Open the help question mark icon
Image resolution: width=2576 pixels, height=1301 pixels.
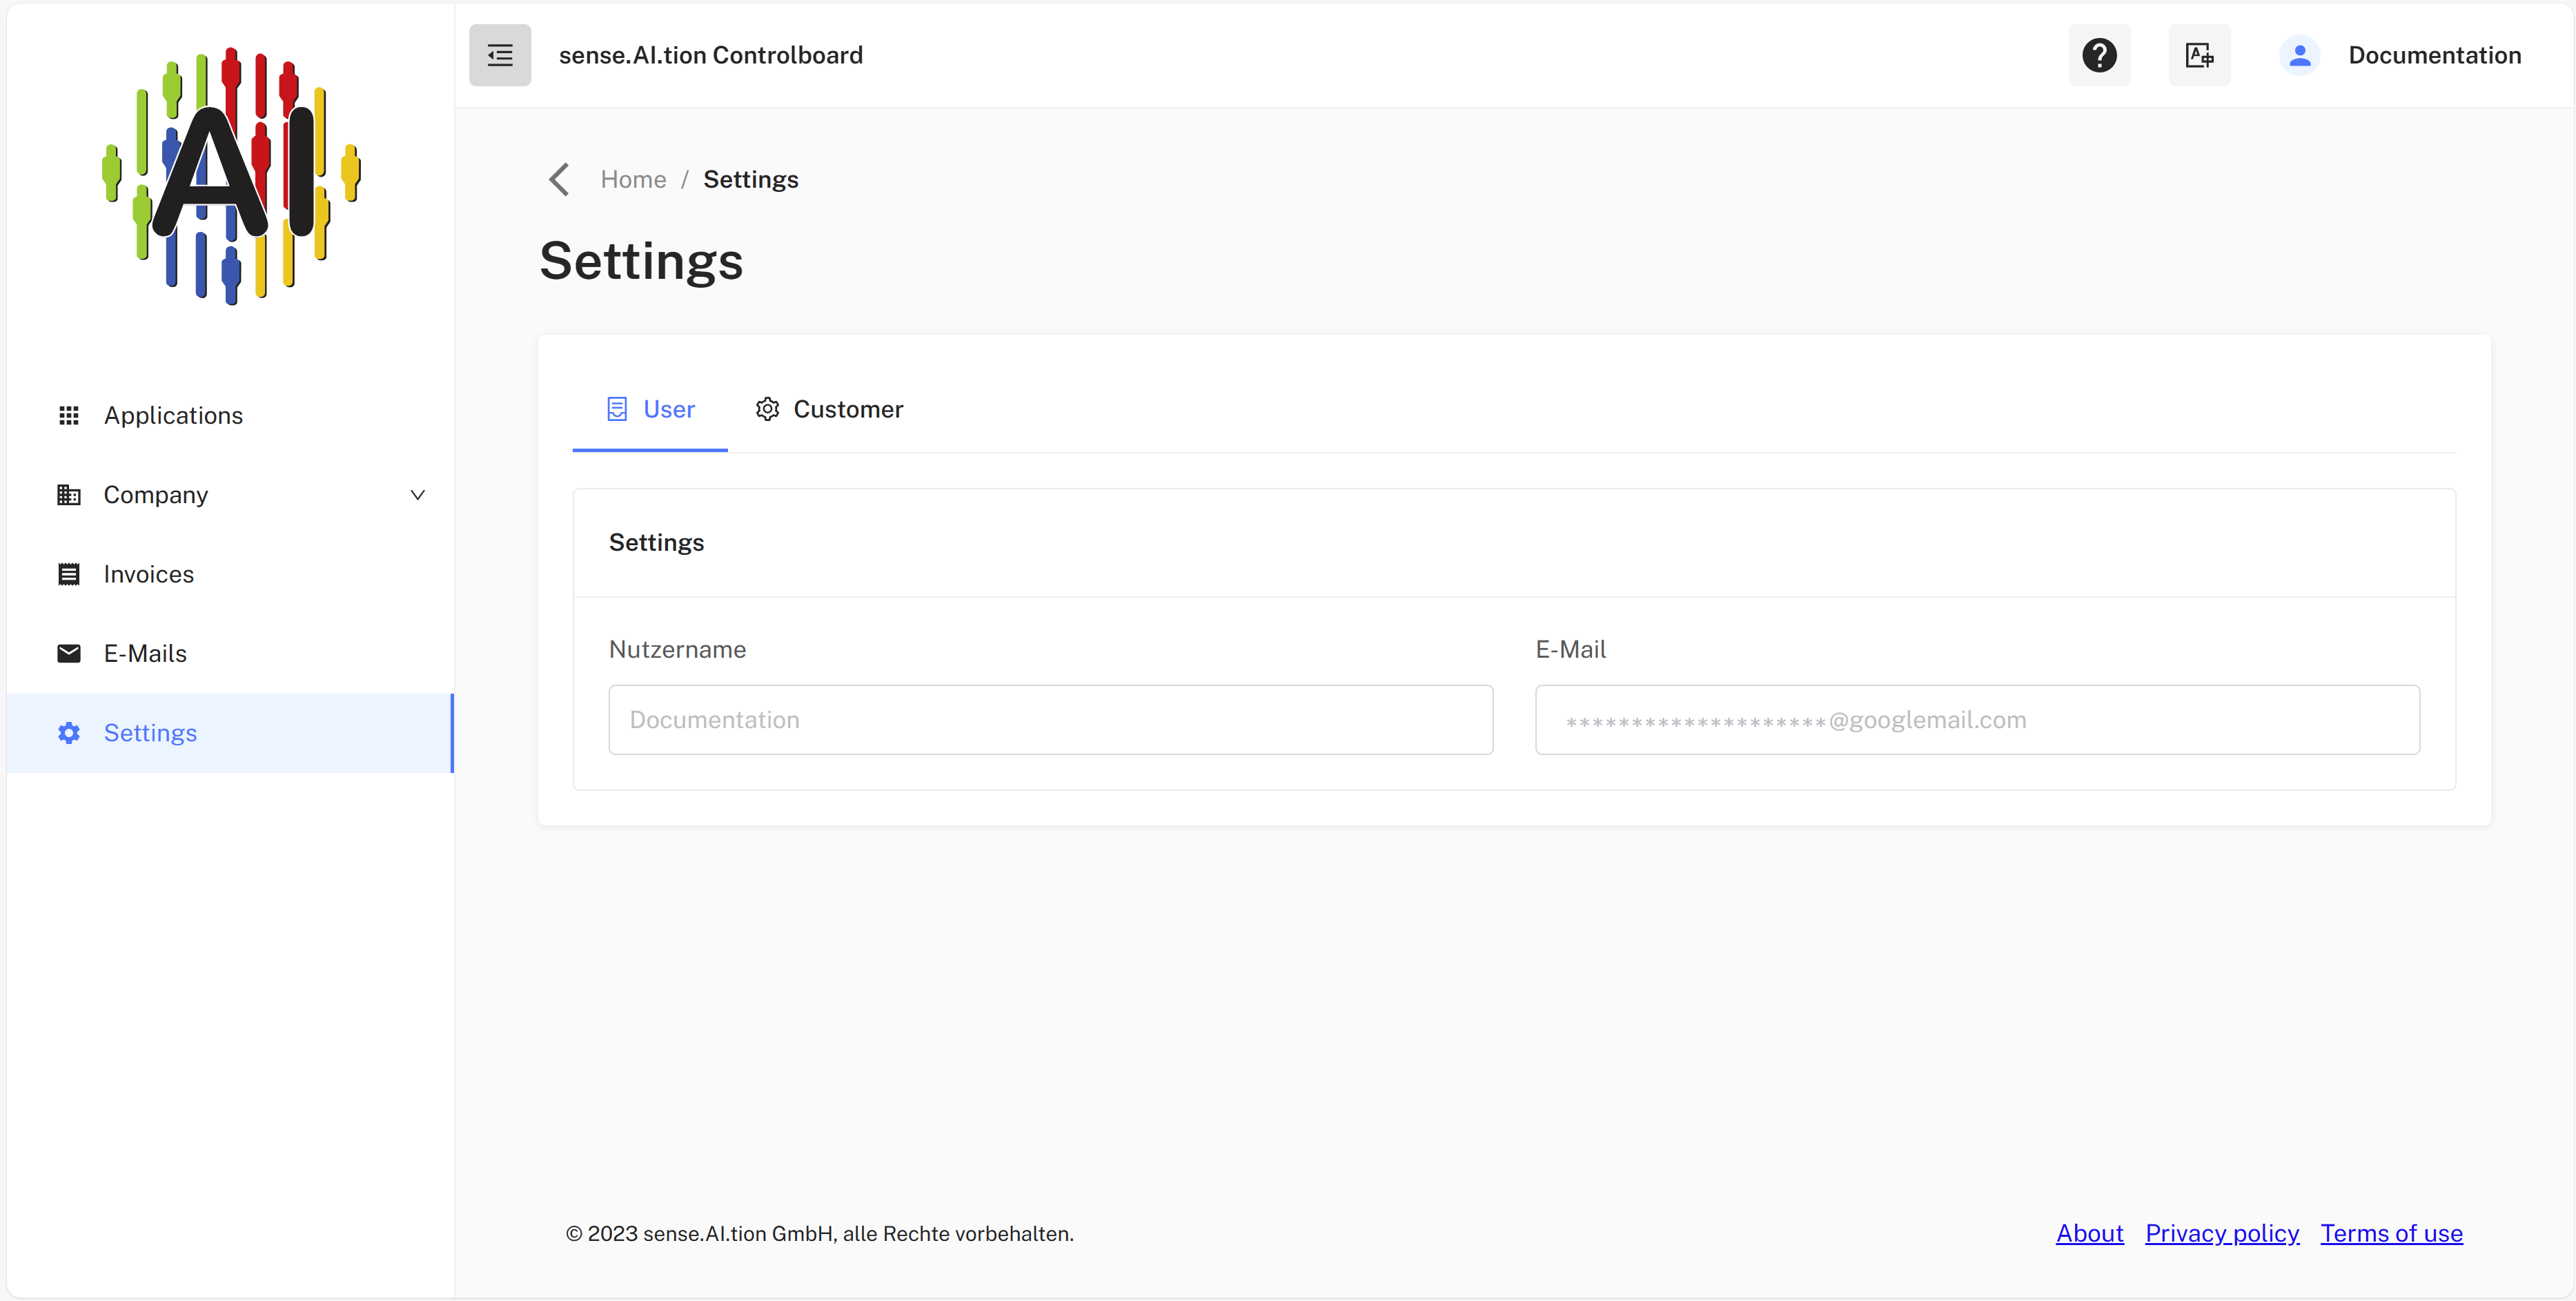pos(2099,55)
